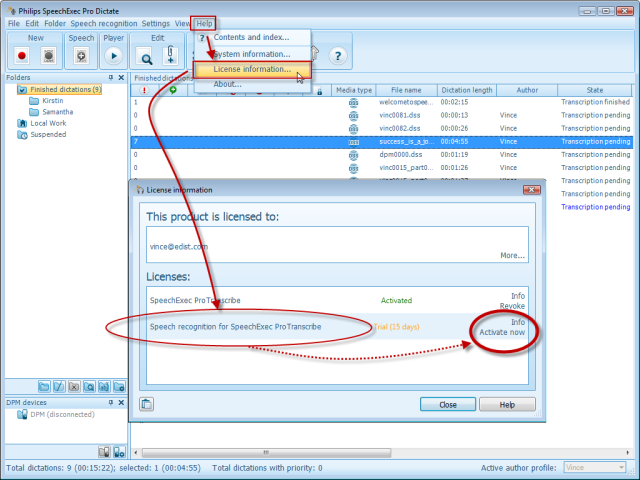Click the lock column header icon
640x480 pixels.
[x=320, y=92]
